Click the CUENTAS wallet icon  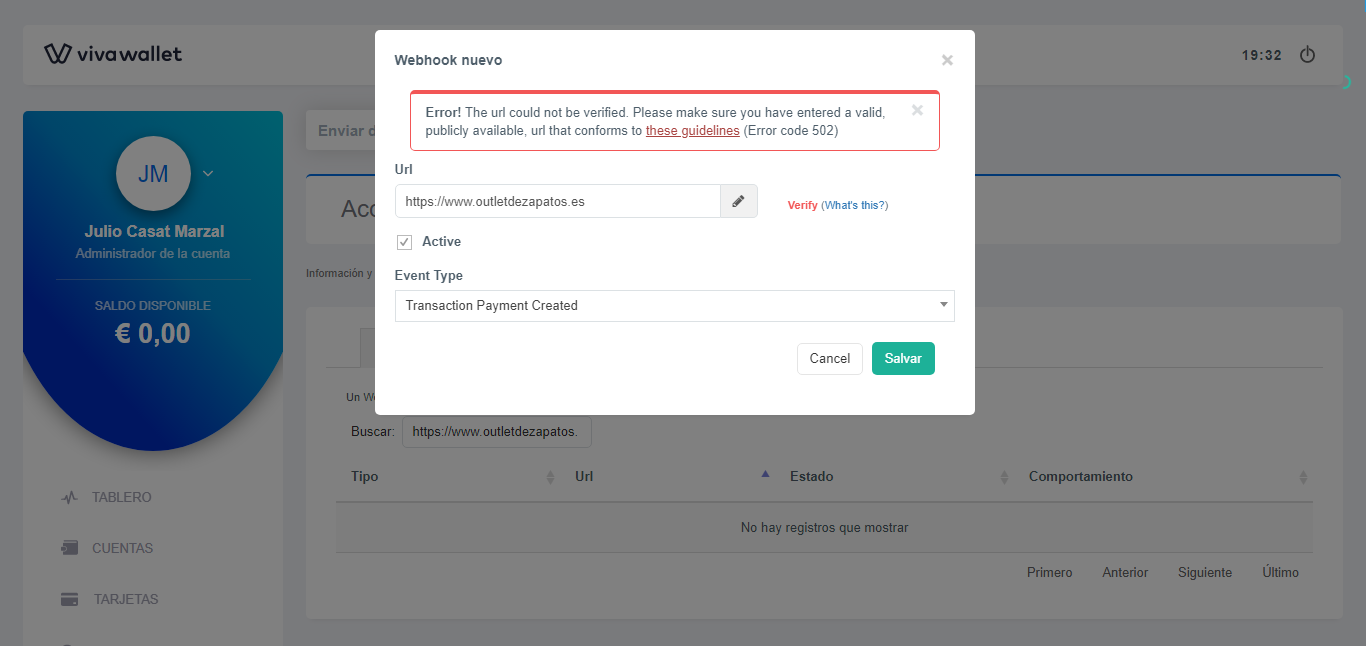[x=68, y=548]
